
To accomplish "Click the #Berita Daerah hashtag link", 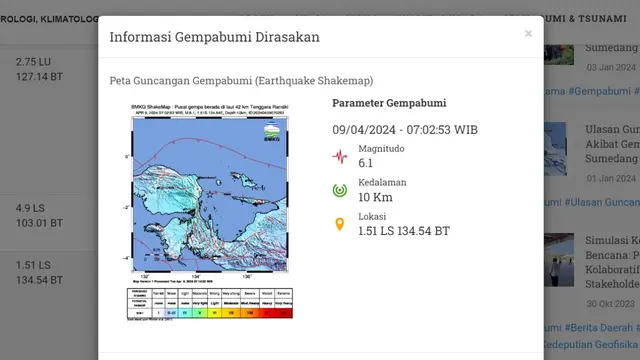I will tap(598, 328).
